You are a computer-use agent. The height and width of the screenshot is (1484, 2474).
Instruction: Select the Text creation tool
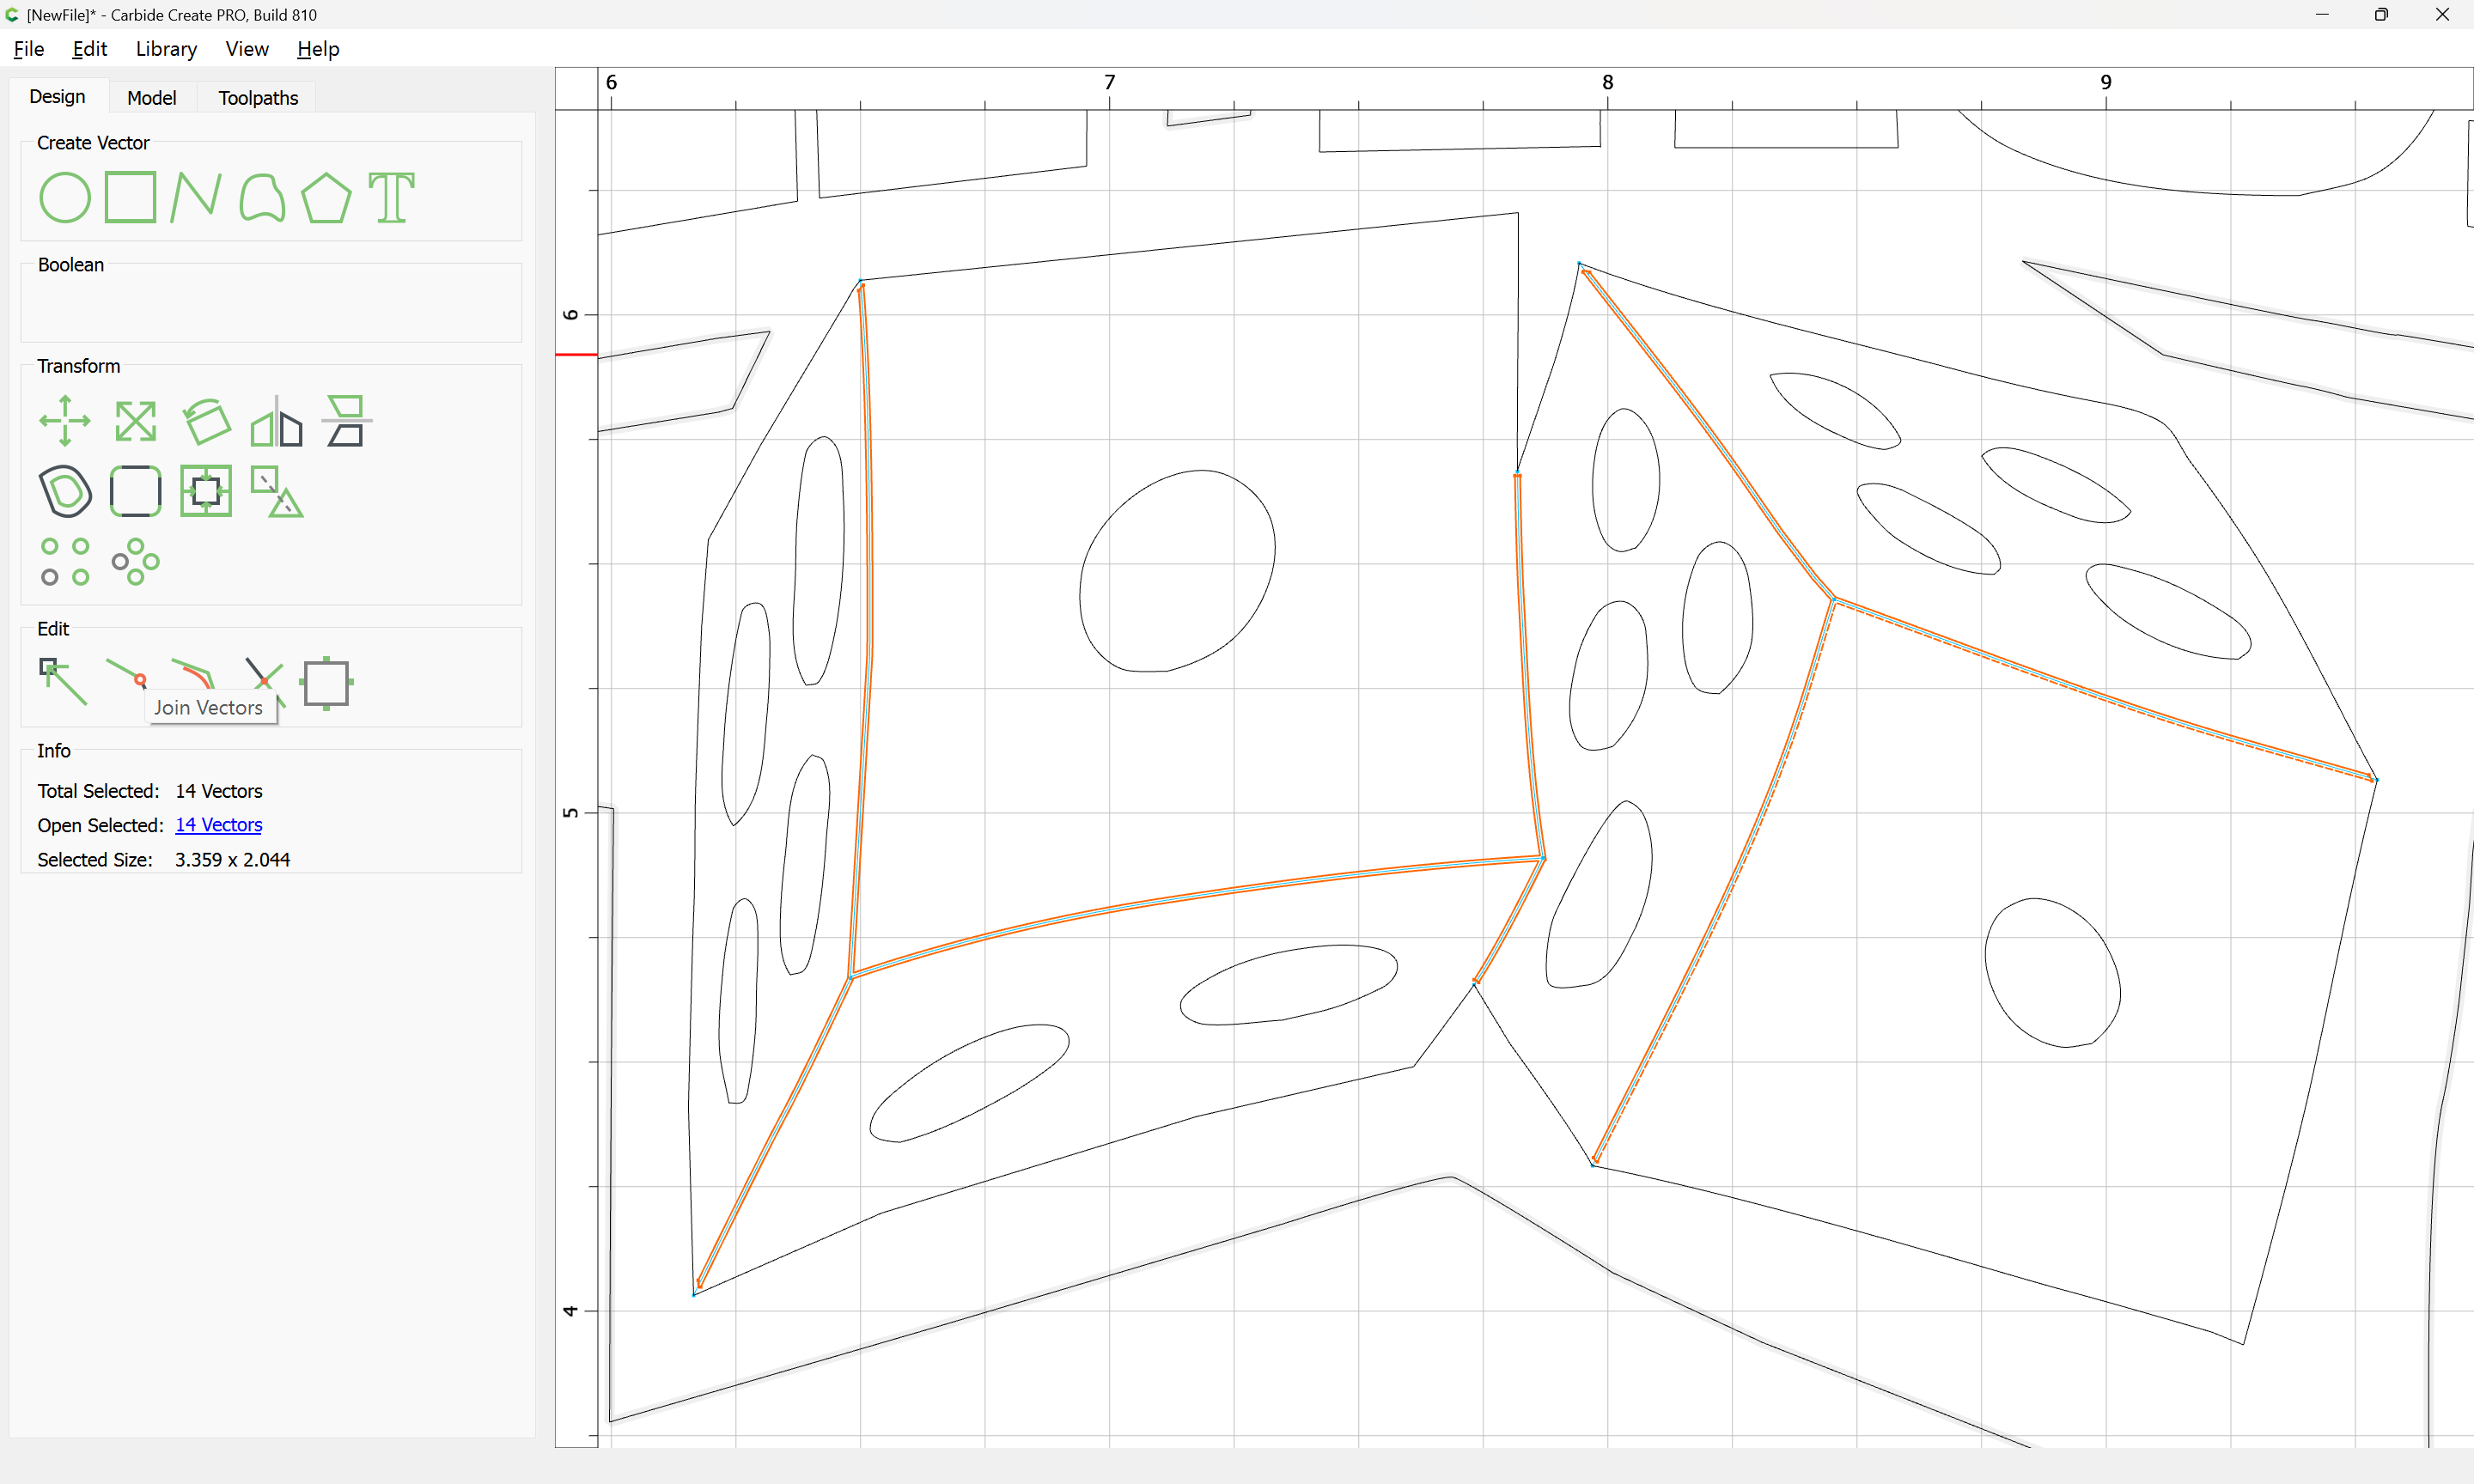point(391,197)
